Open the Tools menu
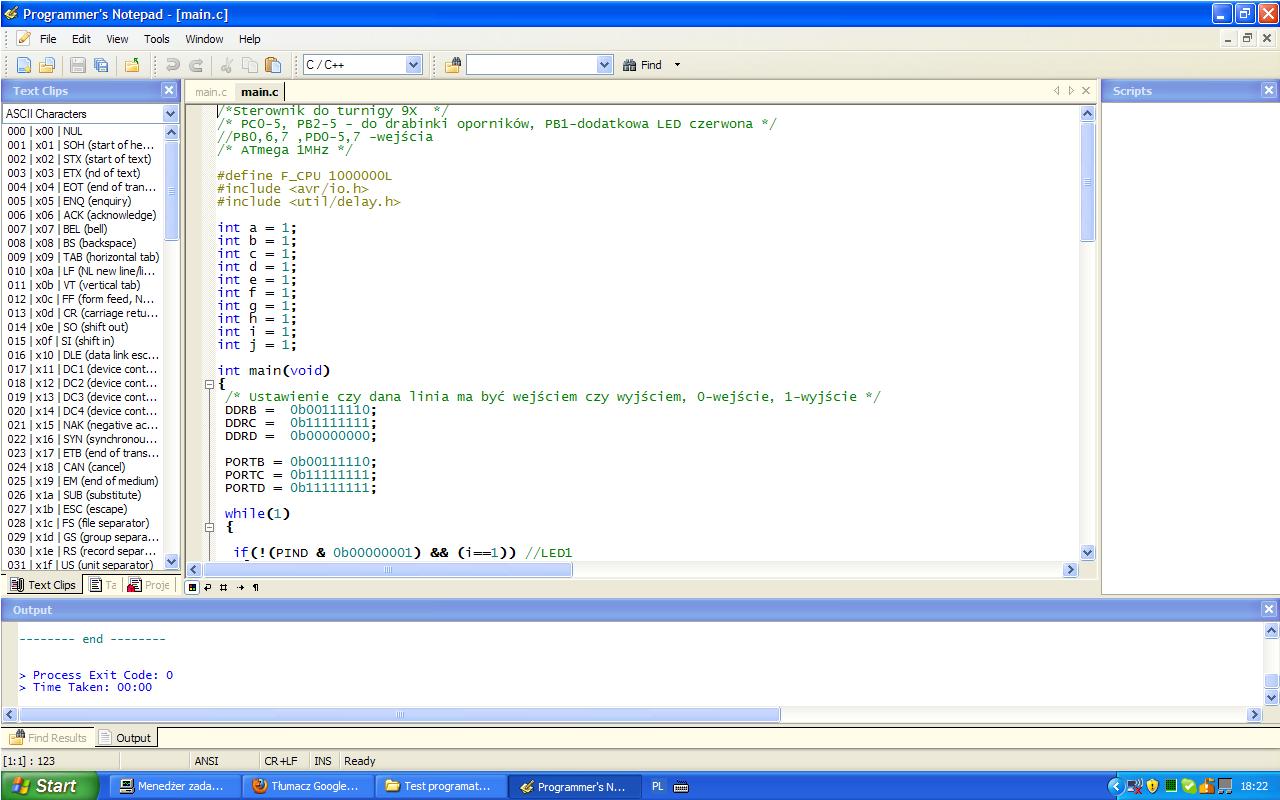This screenshot has width=1280, height=800. 156,39
